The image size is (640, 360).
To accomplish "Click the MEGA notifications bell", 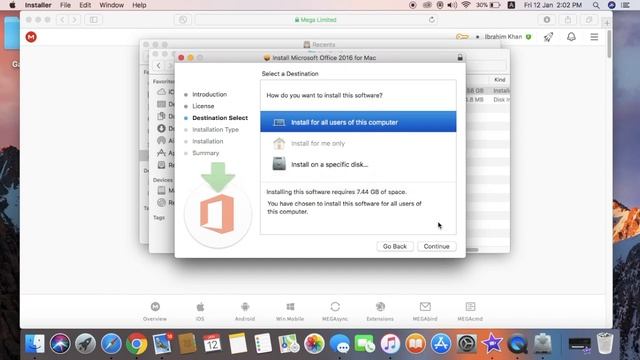I will pyautogui.click(x=571, y=37).
